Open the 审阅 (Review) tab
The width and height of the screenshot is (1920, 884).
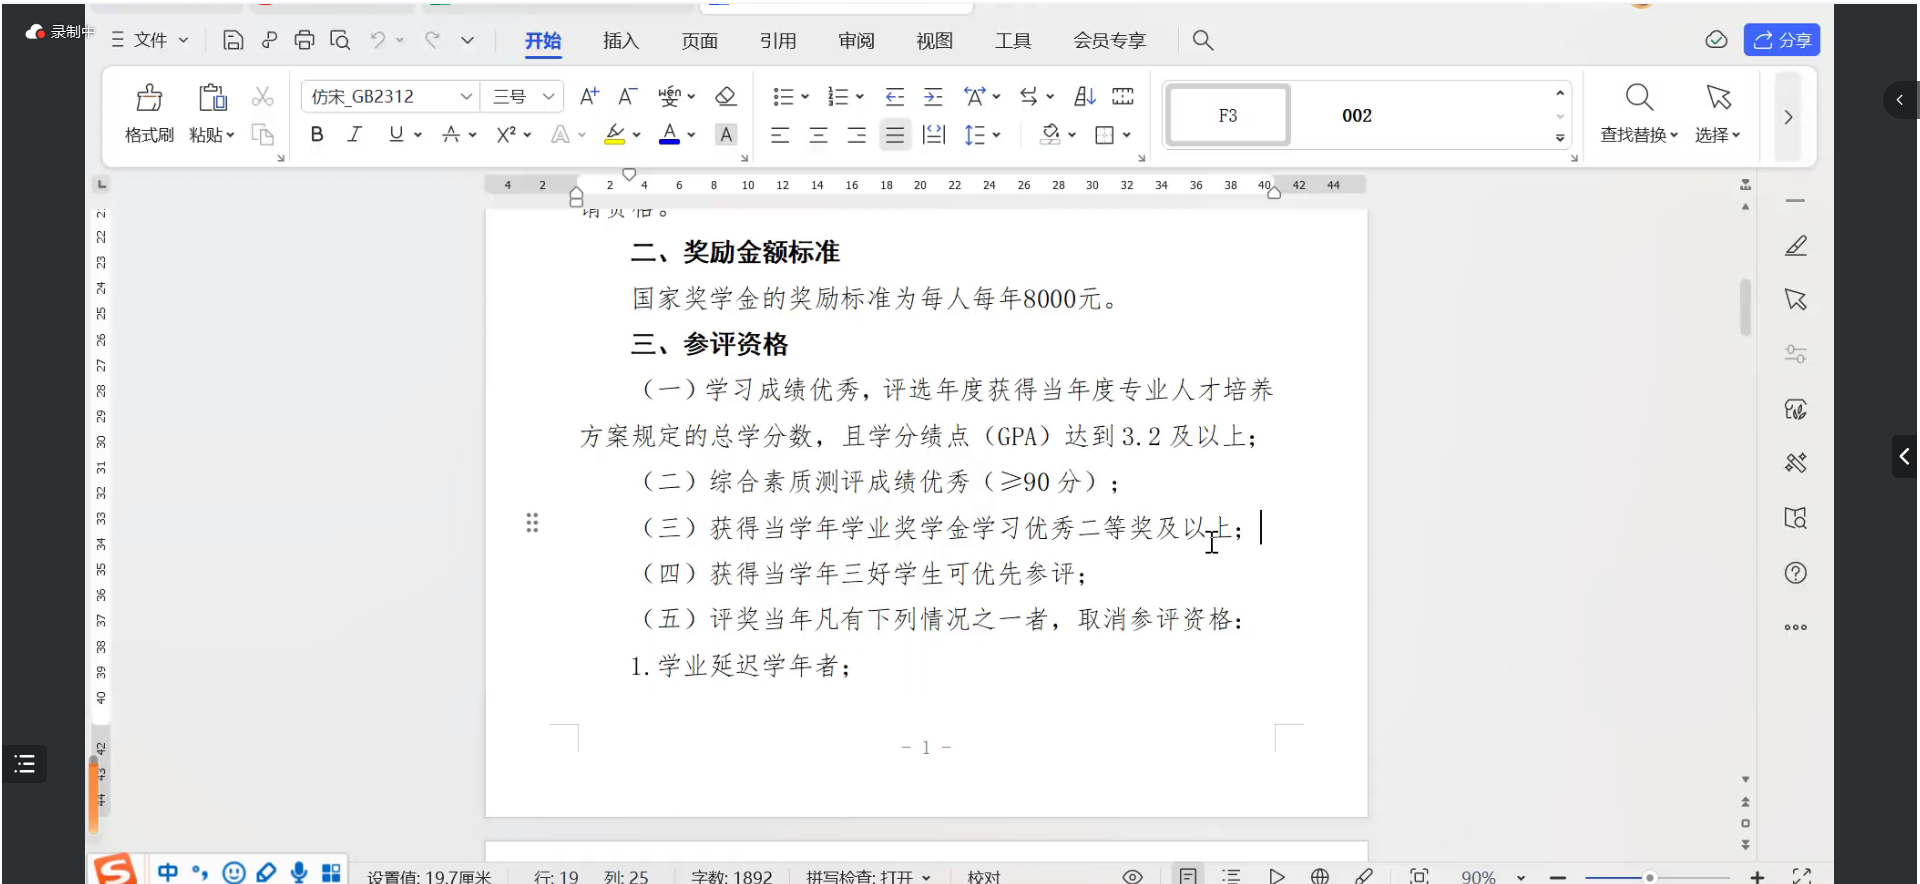coord(856,41)
